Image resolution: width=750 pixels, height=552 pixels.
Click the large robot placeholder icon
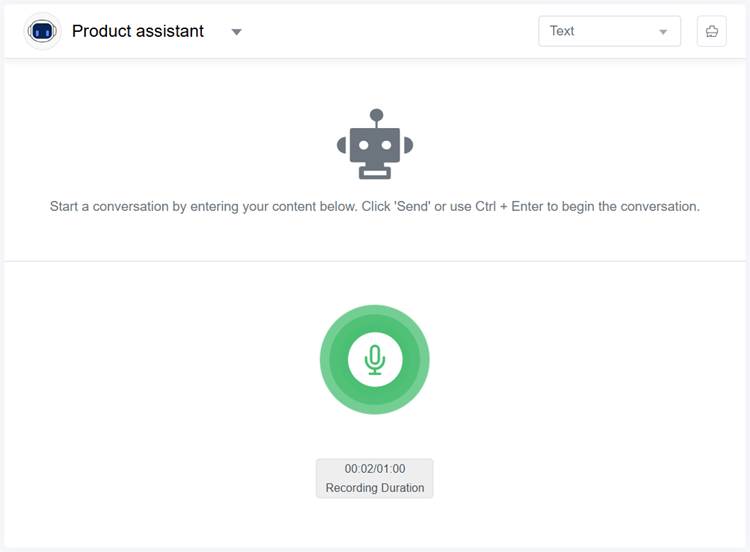click(375, 146)
